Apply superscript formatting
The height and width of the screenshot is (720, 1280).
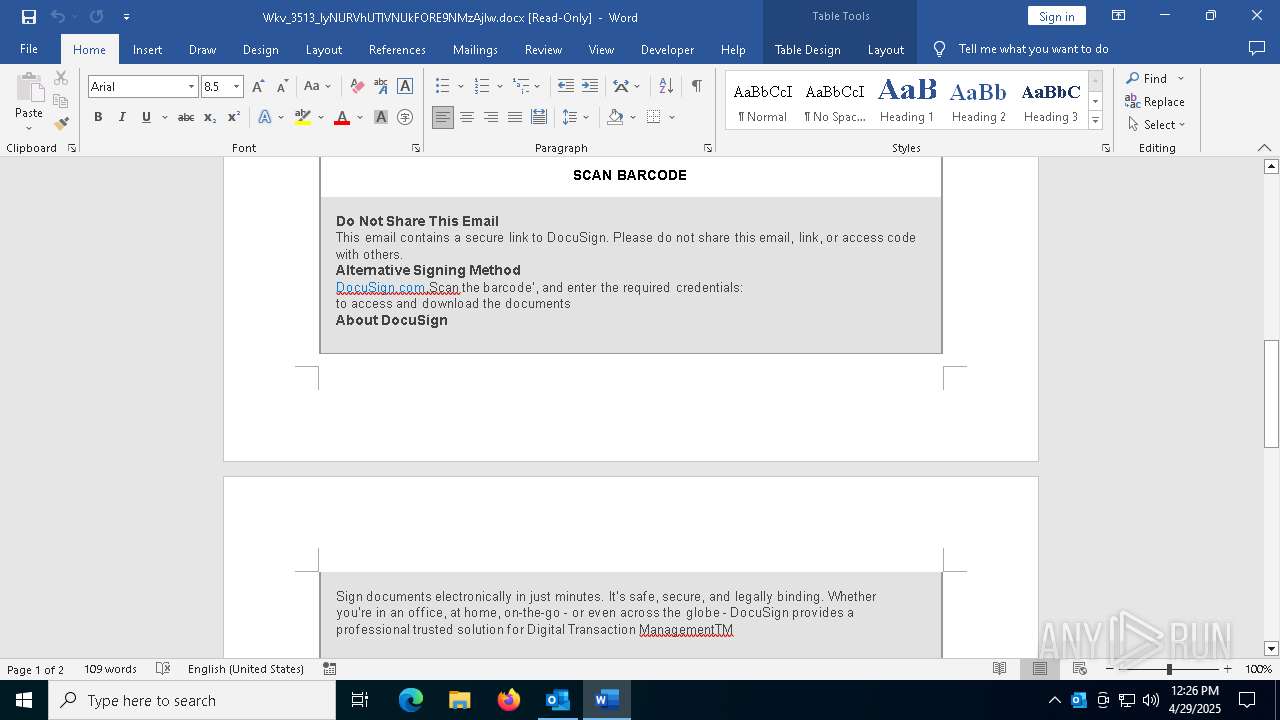(233, 117)
